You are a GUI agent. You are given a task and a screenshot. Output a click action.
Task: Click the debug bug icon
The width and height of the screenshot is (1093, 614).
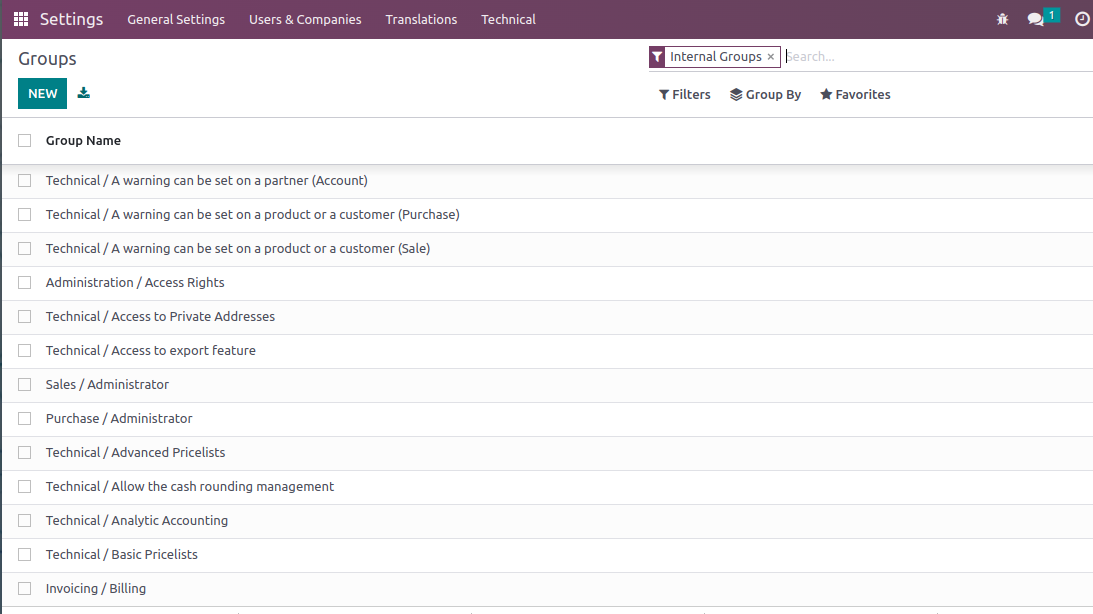1002,19
